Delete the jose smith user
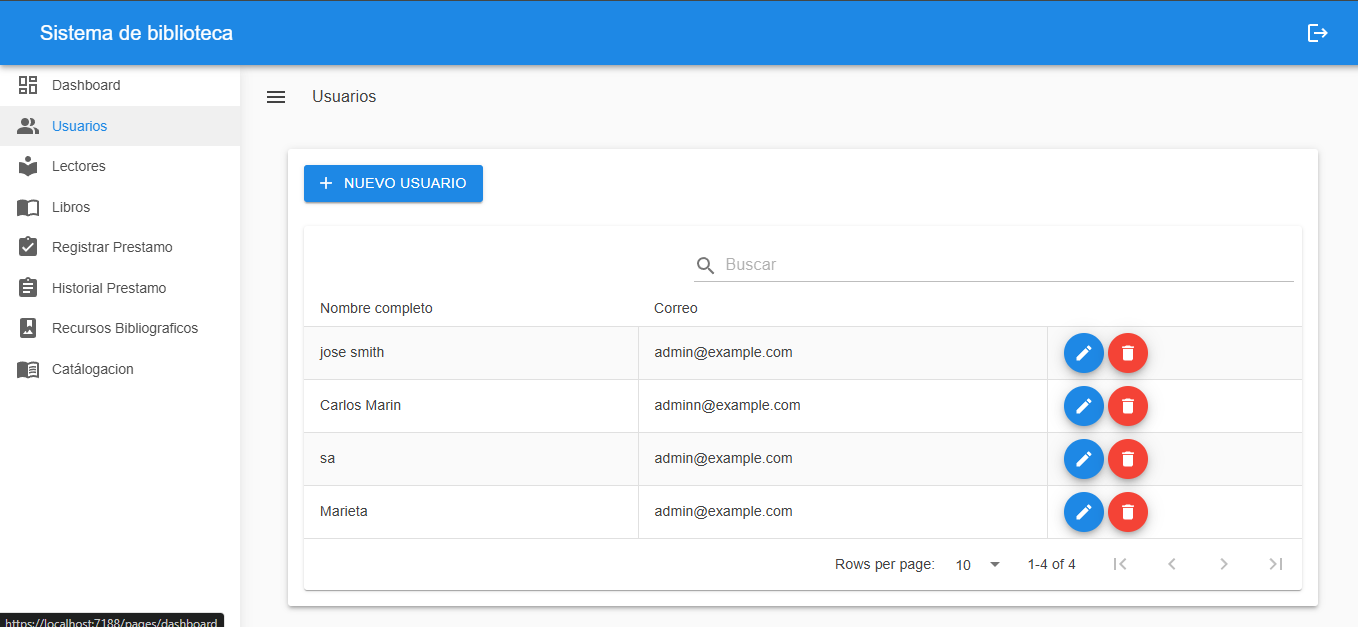The image size is (1358, 627). (1128, 353)
